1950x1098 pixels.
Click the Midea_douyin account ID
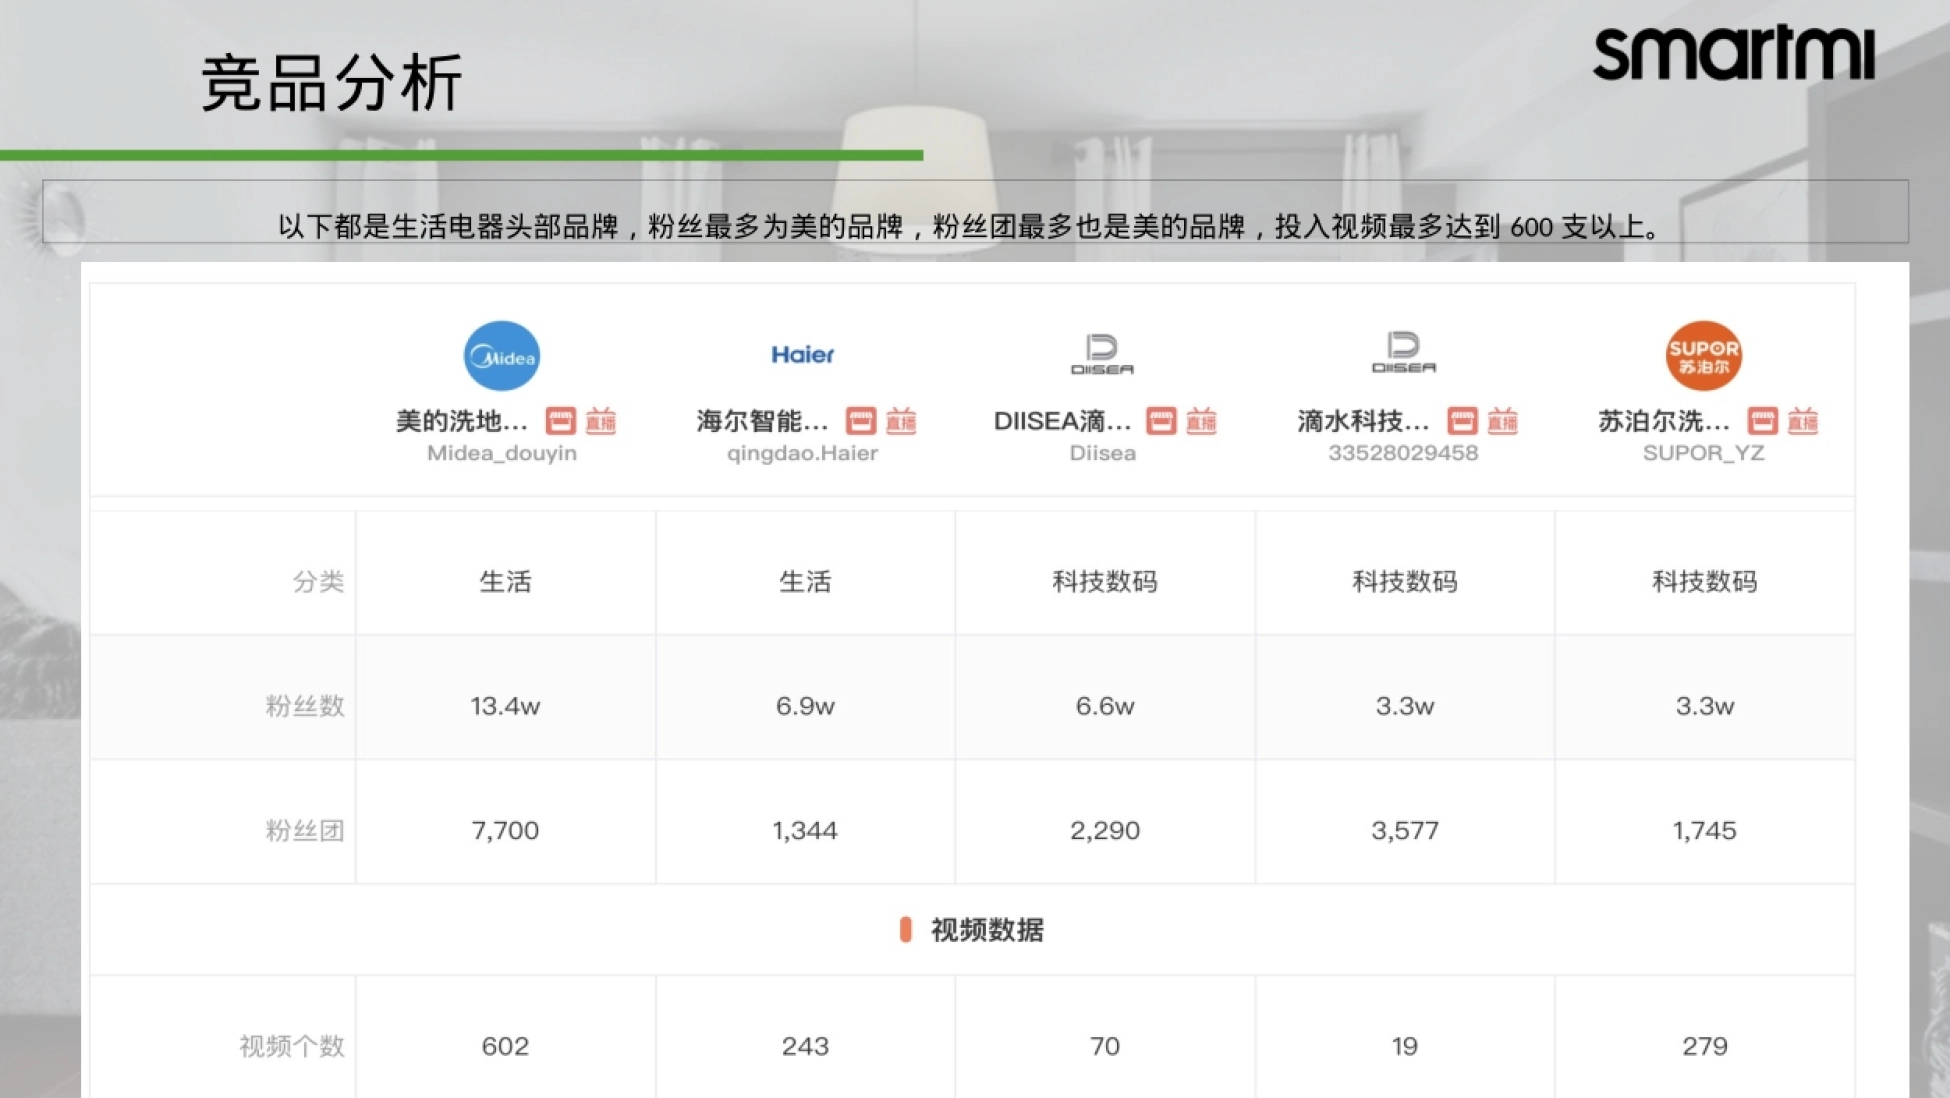pos(502,453)
